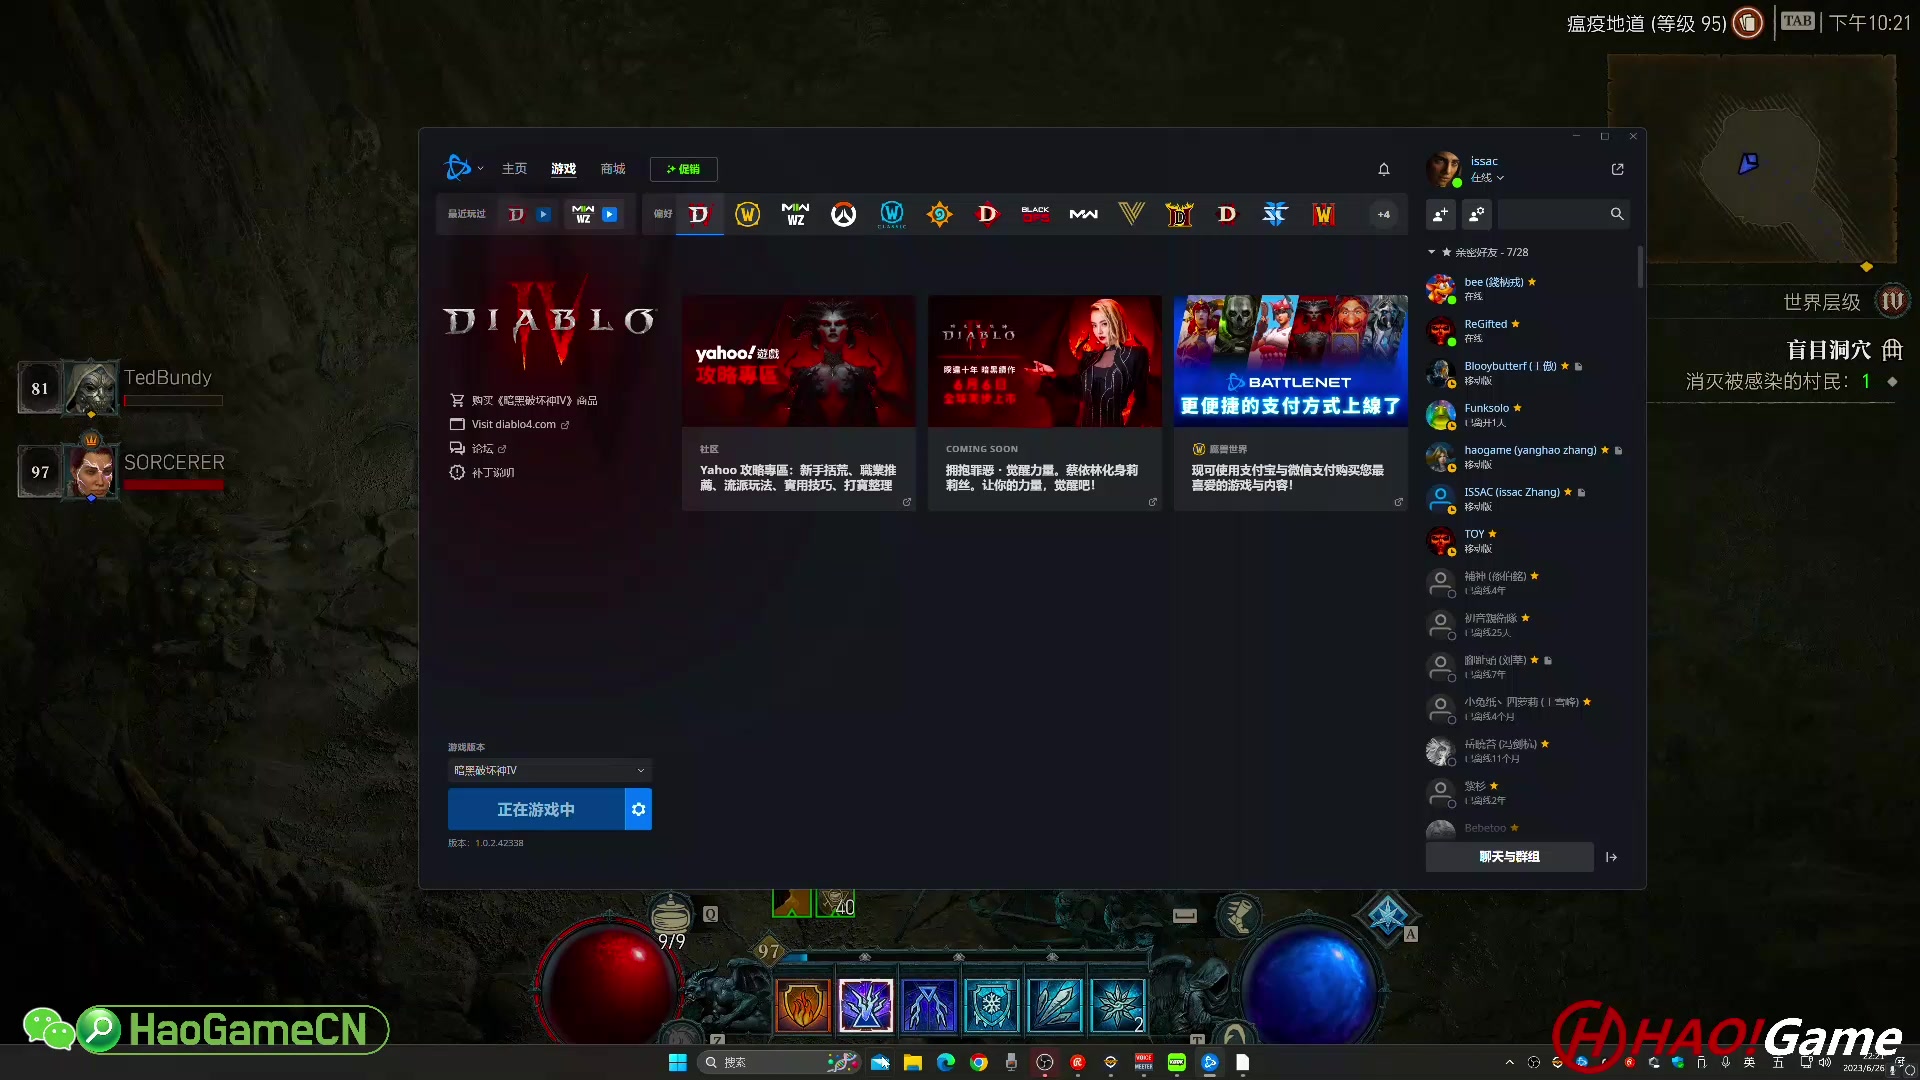
Task: Click the fire skill slot in hotbar
Action: click(802, 1005)
